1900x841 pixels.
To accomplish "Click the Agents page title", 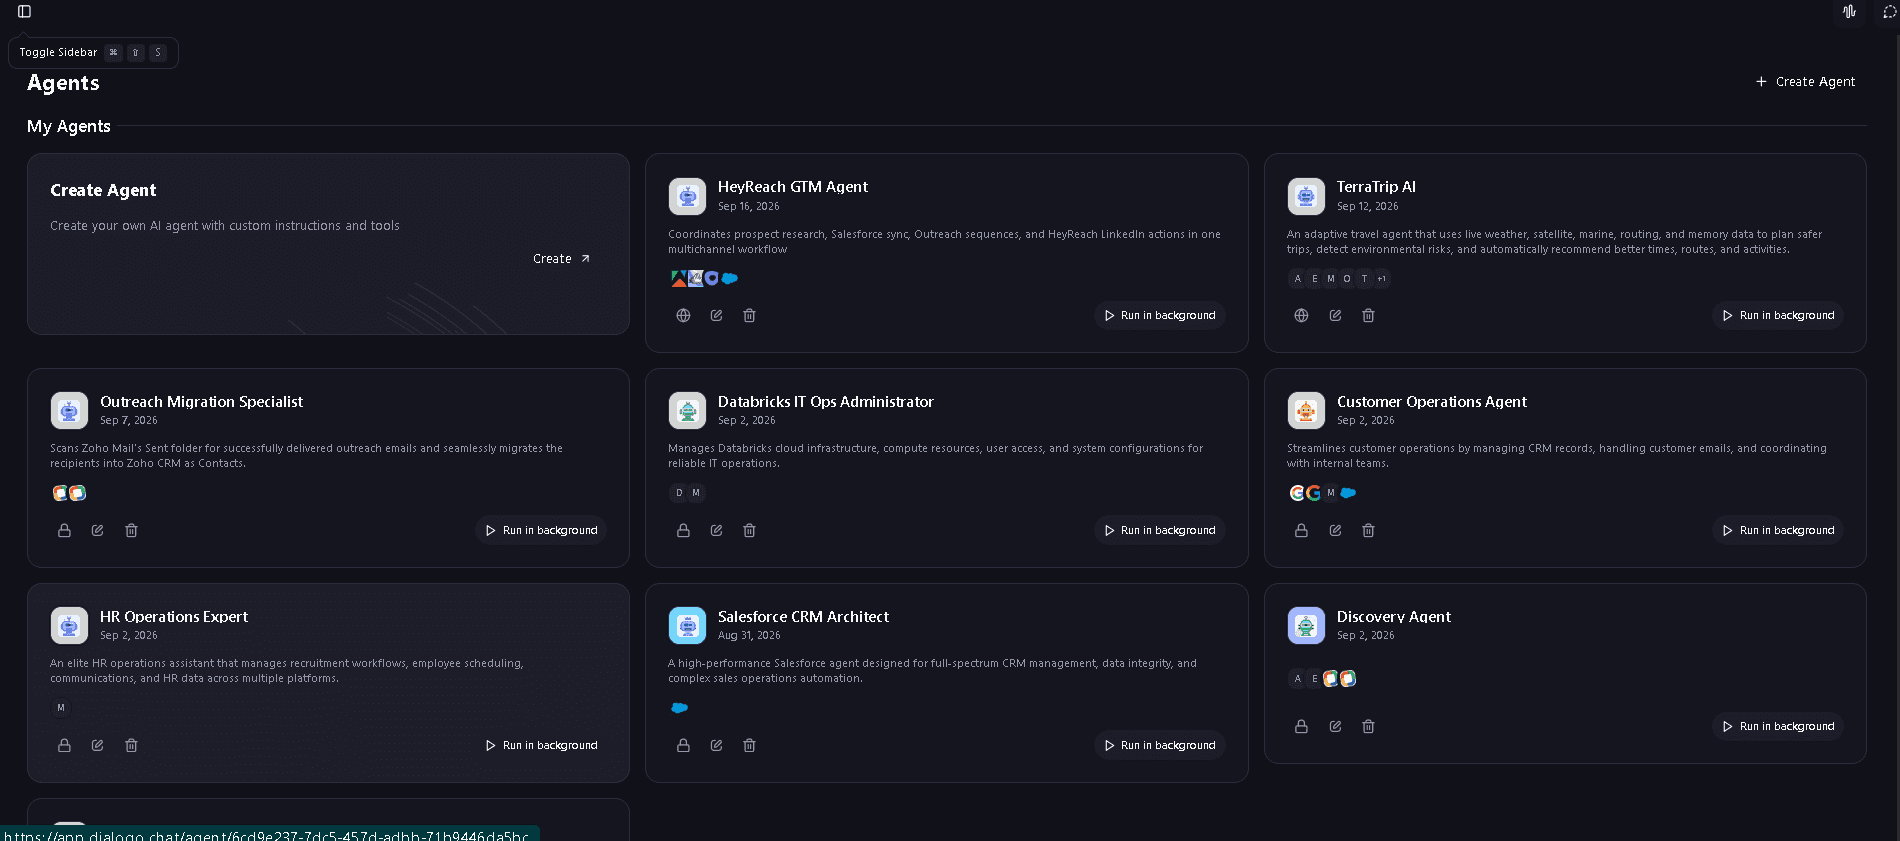I will 63,83.
